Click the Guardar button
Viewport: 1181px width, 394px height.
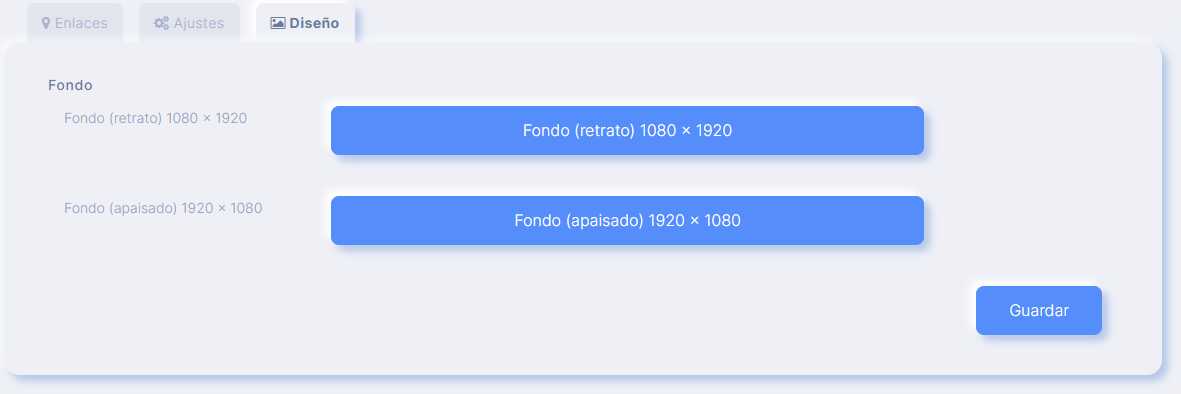(x=1039, y=310)
